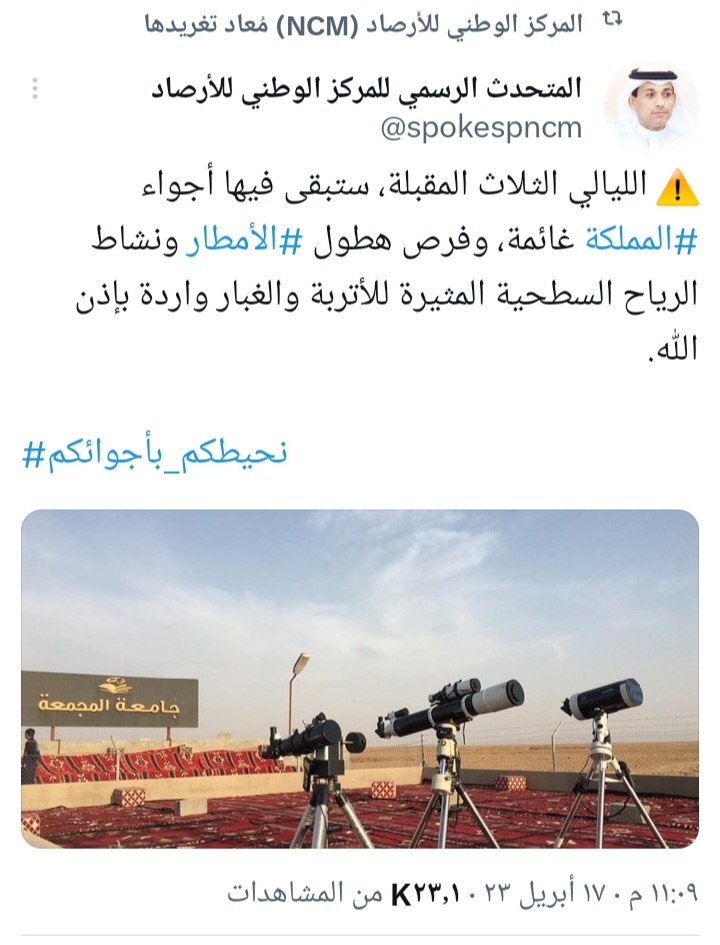This screenshot has width=720, height=945.
Task: Open the @spokespncm handle
Action: [x=481, y=128]
